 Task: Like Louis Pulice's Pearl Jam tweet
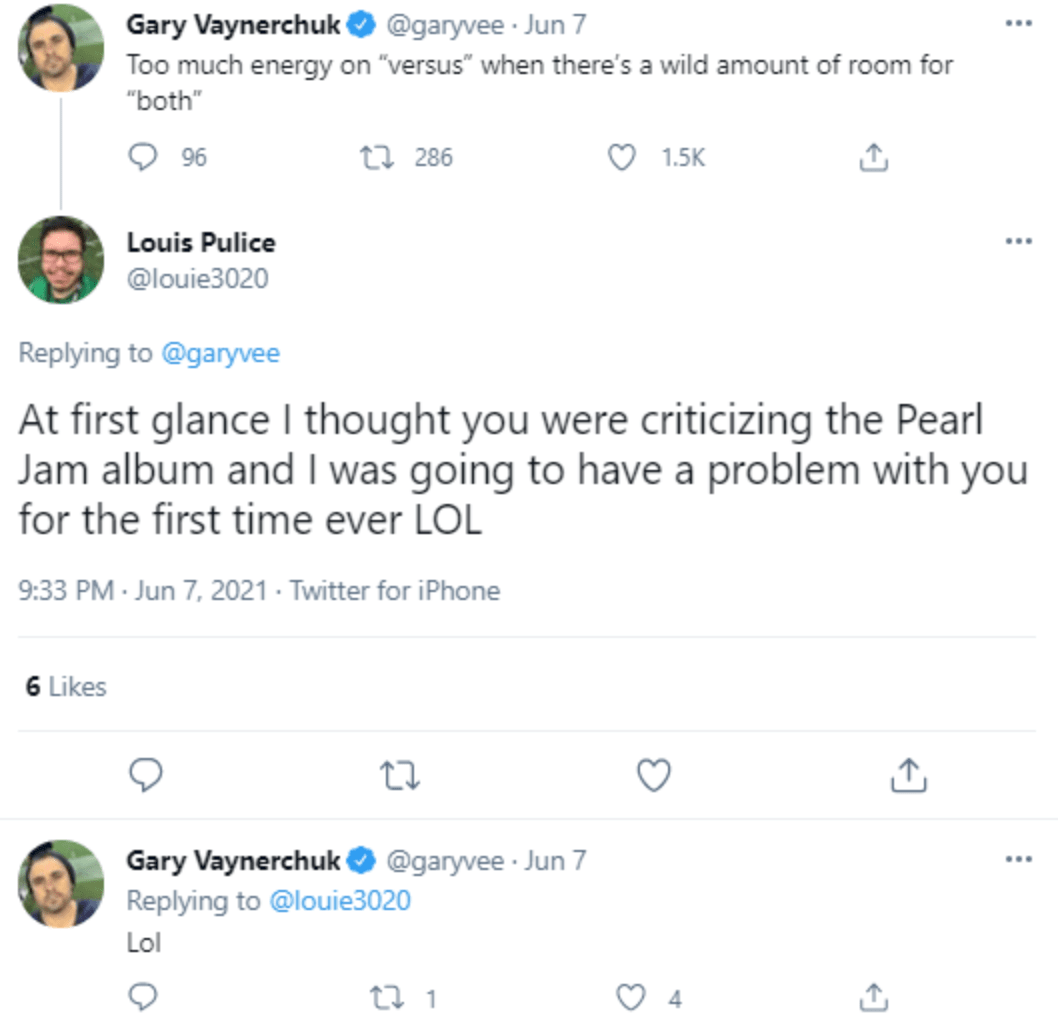[x=653, y=774]
